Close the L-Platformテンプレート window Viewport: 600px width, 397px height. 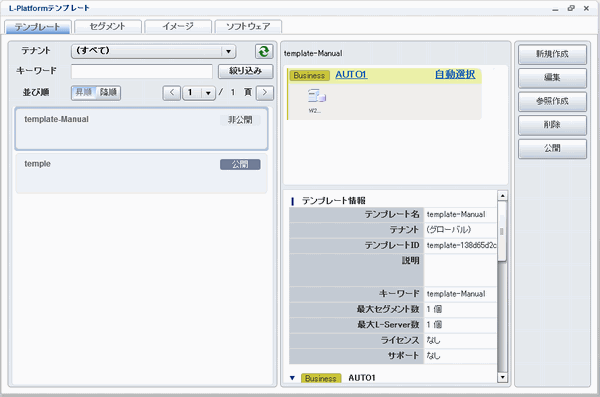pos(586,8)
